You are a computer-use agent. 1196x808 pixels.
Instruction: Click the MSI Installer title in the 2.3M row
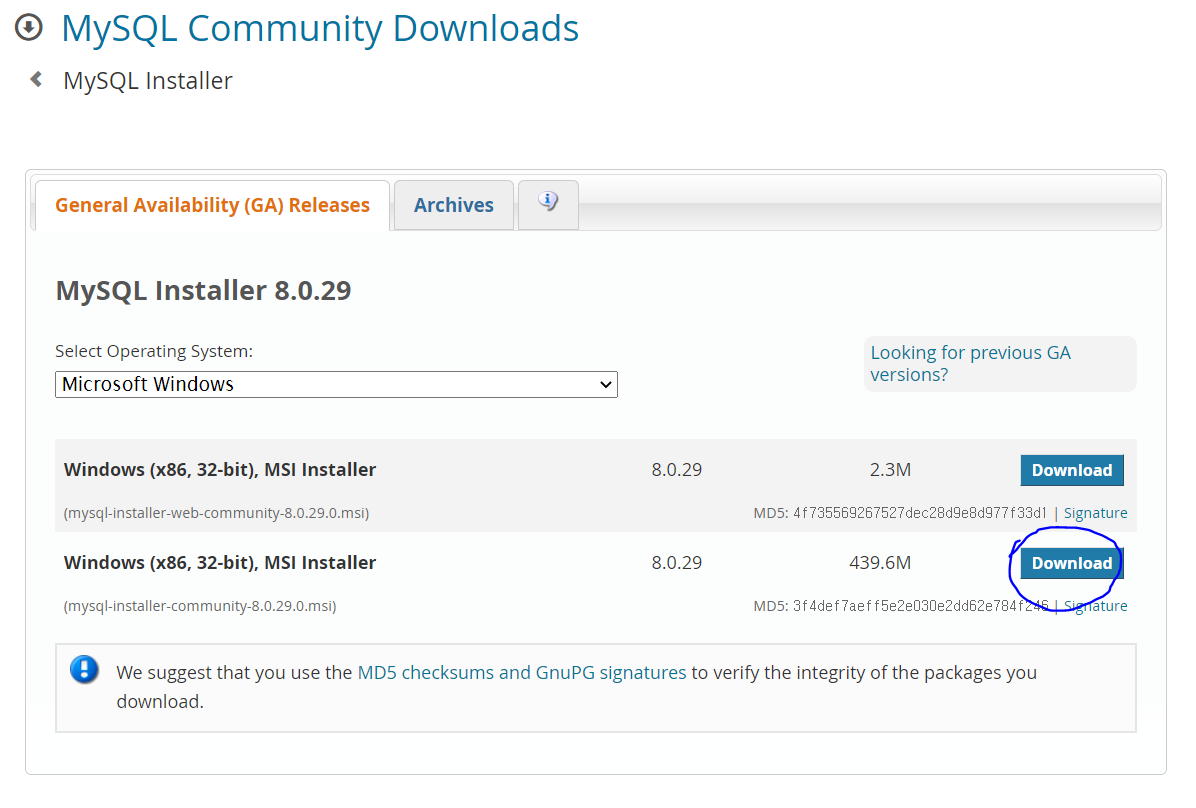(220, 469)
